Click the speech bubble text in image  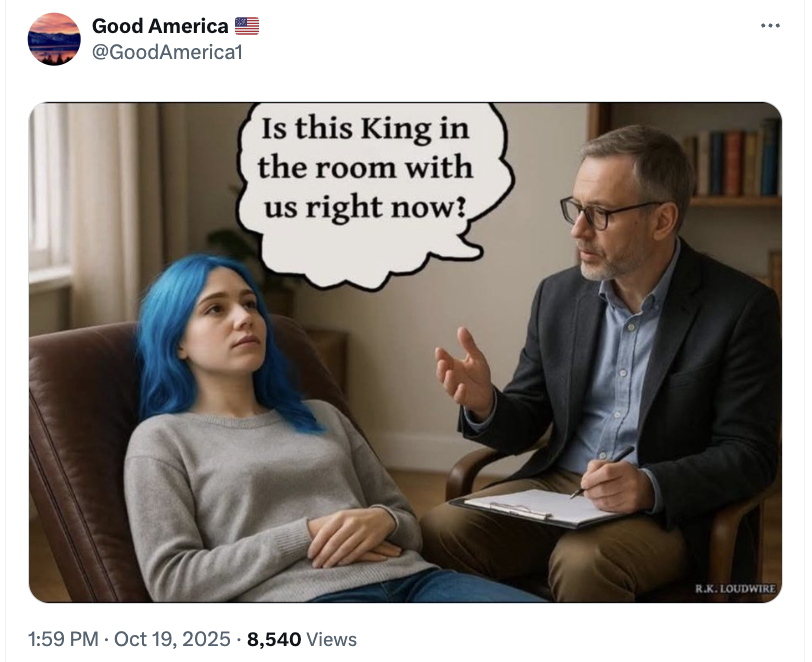coord(365,170)
